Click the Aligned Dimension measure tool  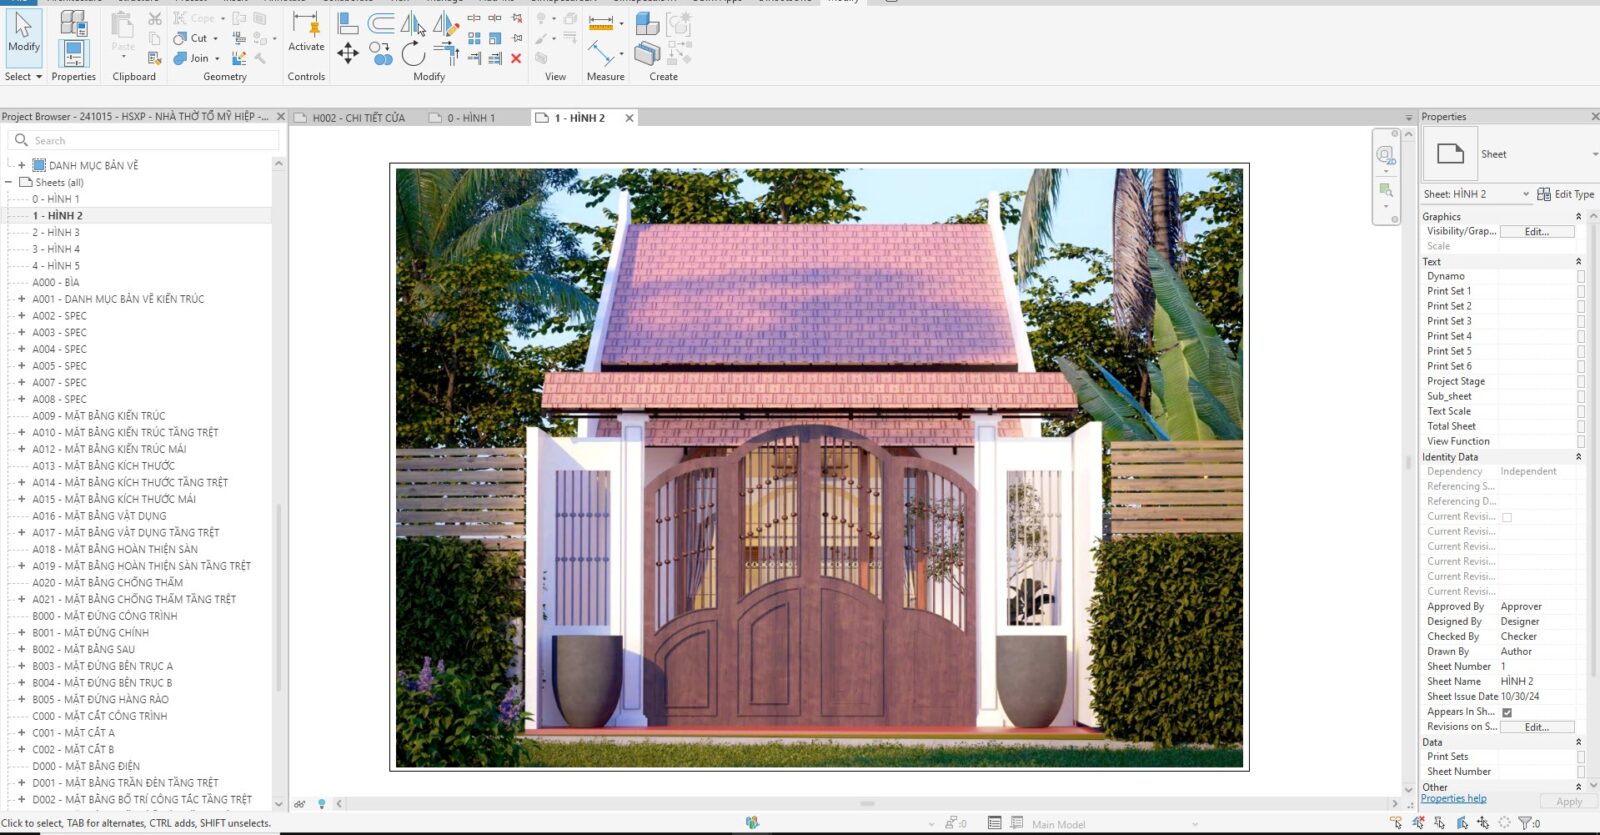[601, 22]
